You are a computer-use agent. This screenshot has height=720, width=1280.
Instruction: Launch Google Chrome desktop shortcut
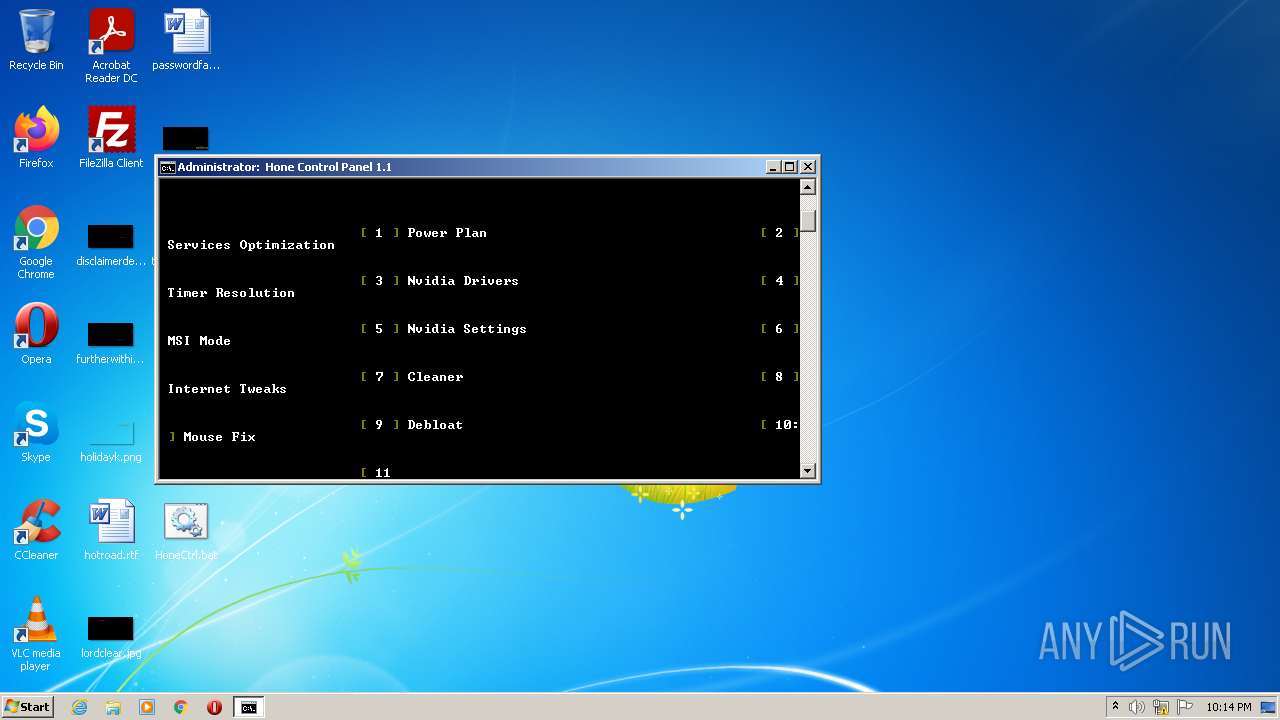coord(36,242)
